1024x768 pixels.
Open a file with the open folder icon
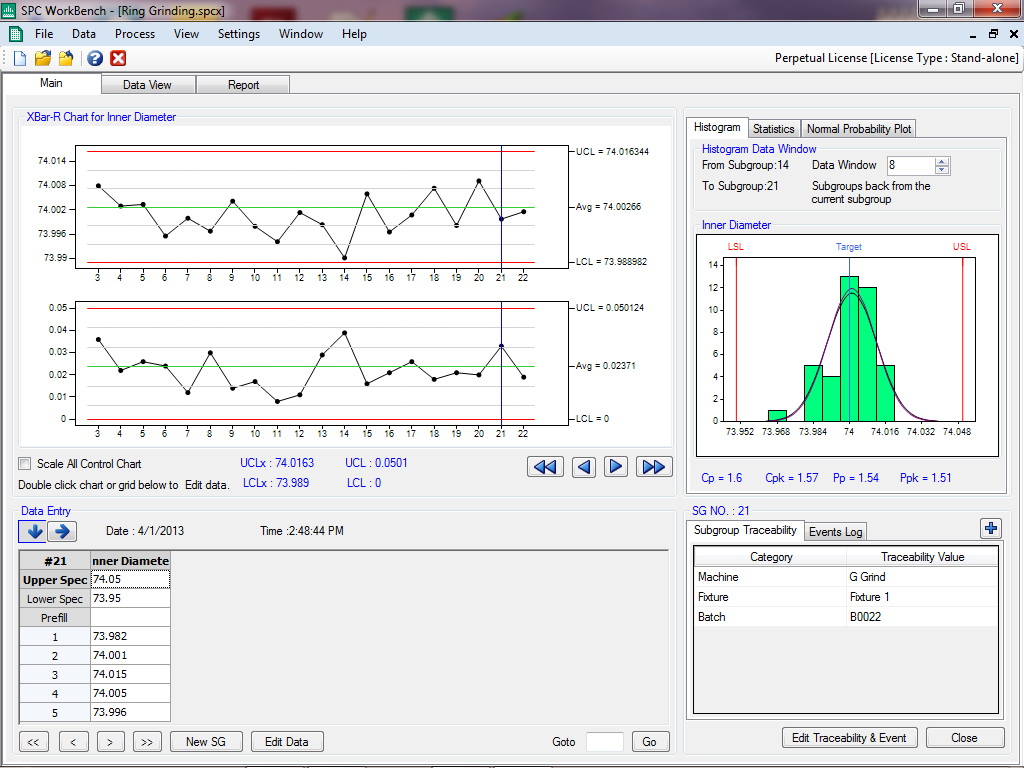coord(42,58)
